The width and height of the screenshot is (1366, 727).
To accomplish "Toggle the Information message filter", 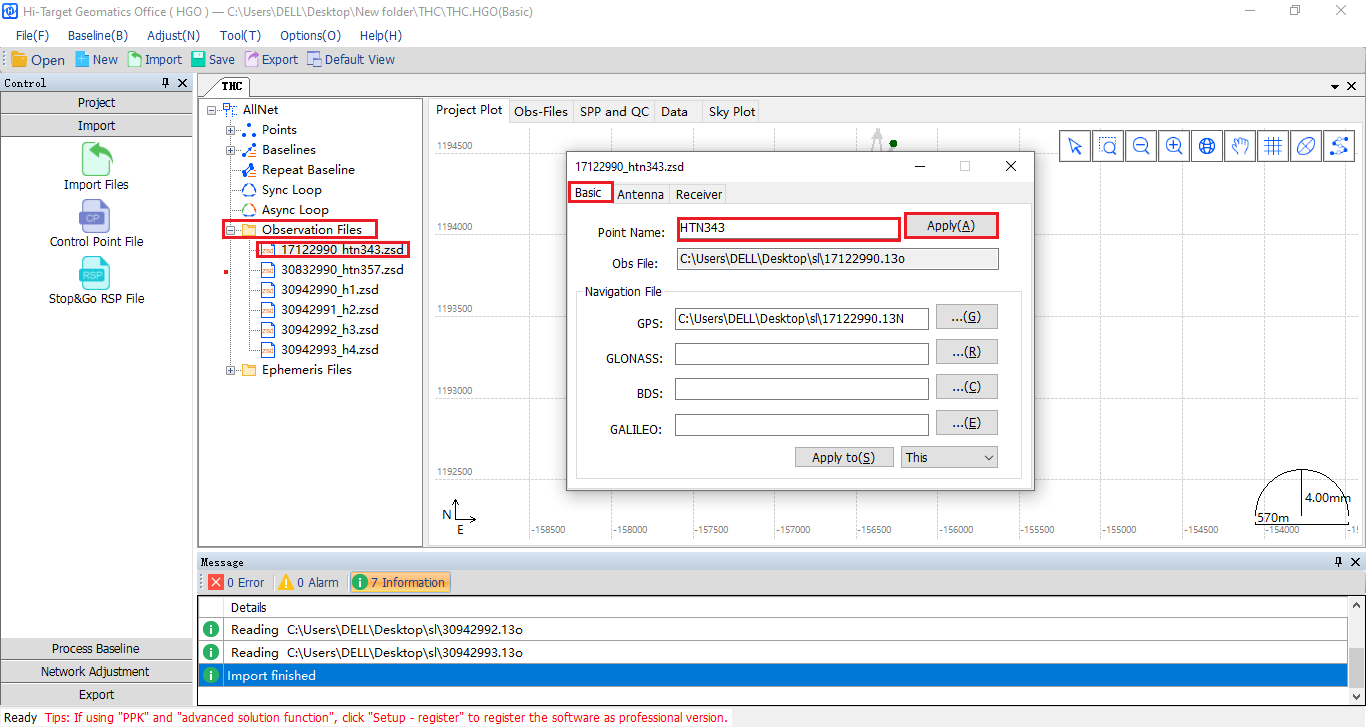I will pos(399,582).
